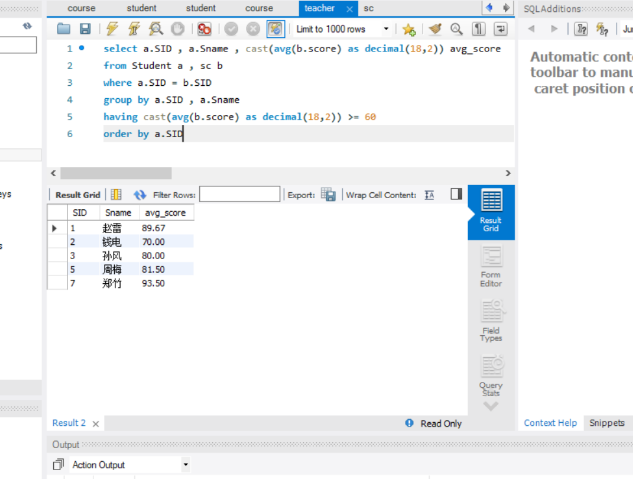Click into the Filter Rows input field
Image resolution: width=633 pixels, height=479 pixels.
point(239,194)
